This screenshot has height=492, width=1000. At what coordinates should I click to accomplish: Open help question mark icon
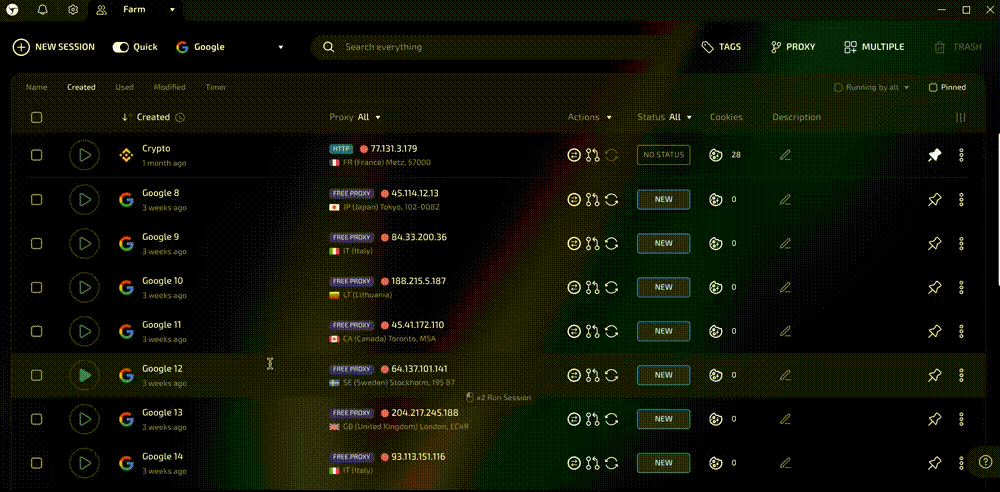click(985, 462)
